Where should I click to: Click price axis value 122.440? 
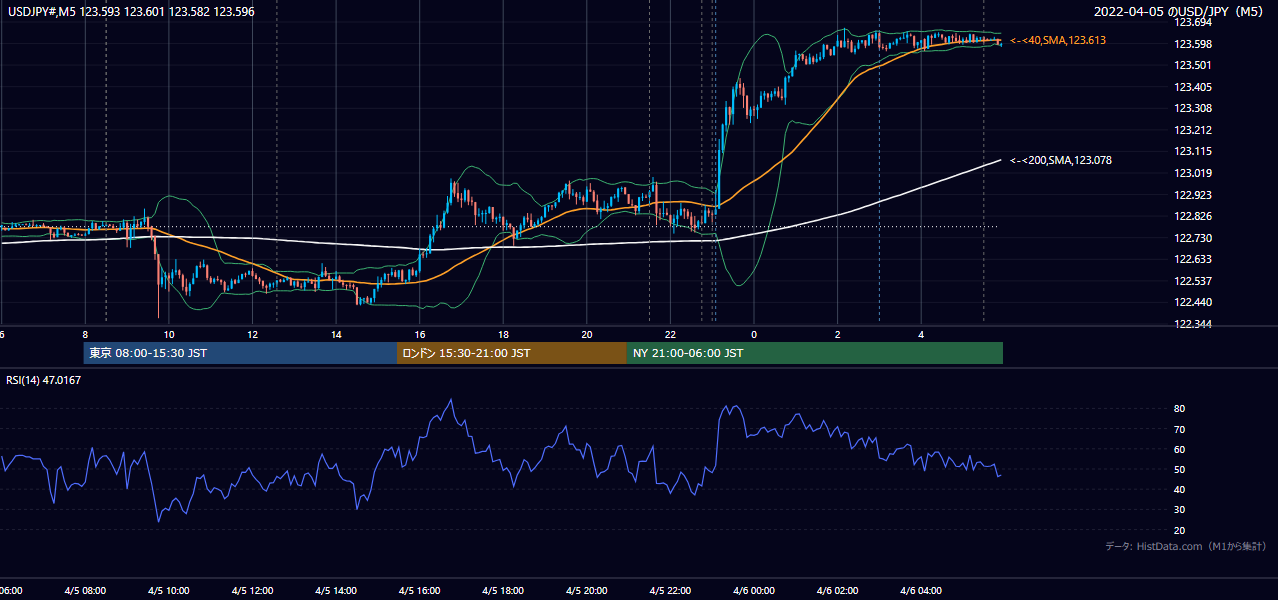(x=1191, y=302)
